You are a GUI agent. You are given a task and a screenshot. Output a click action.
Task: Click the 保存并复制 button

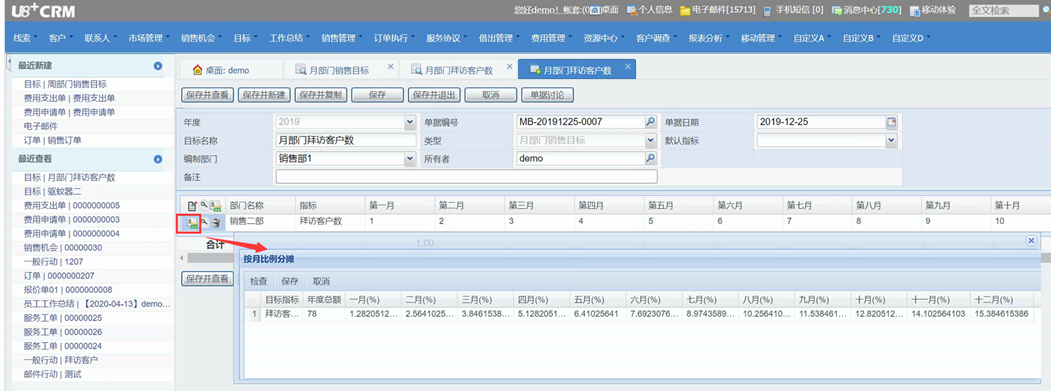click(x=320, y=95)
